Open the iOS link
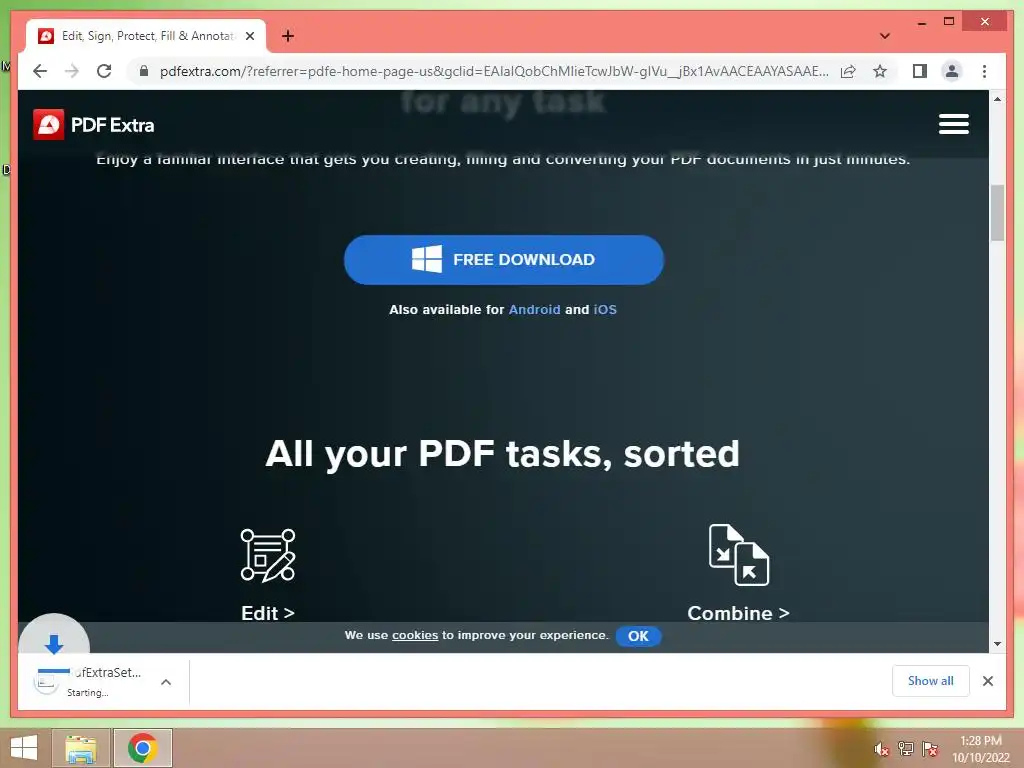 click(x=605, y=310)
